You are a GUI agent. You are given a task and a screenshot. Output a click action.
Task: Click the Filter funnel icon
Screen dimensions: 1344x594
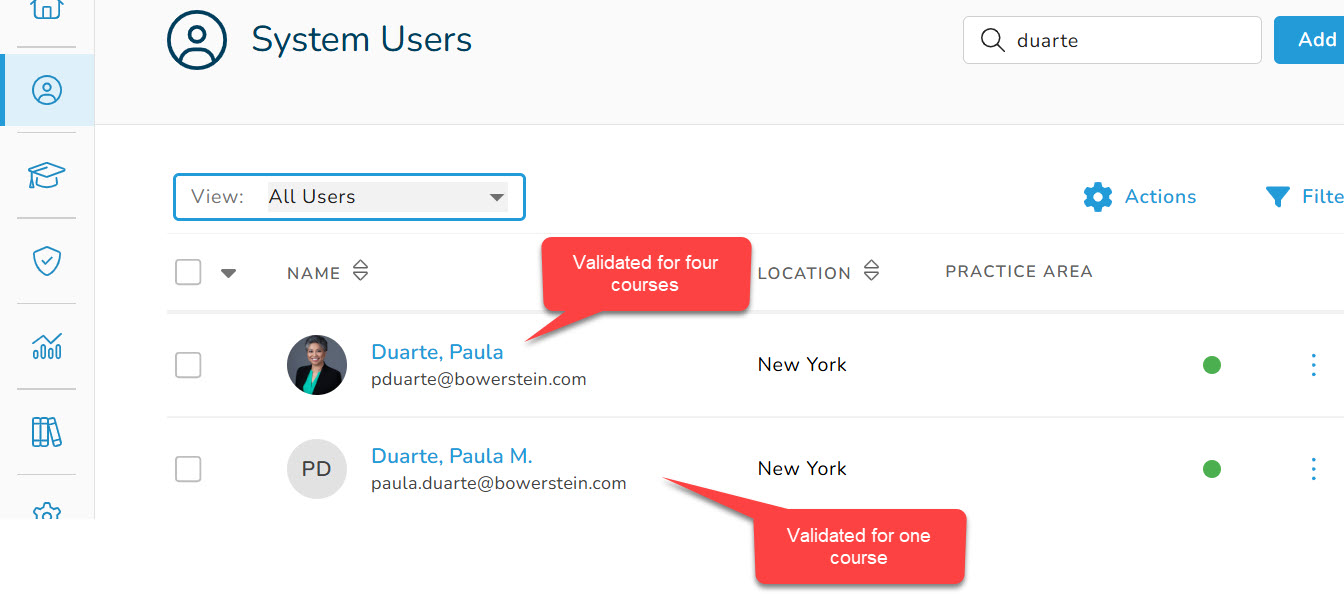[x=1277, y=197]
